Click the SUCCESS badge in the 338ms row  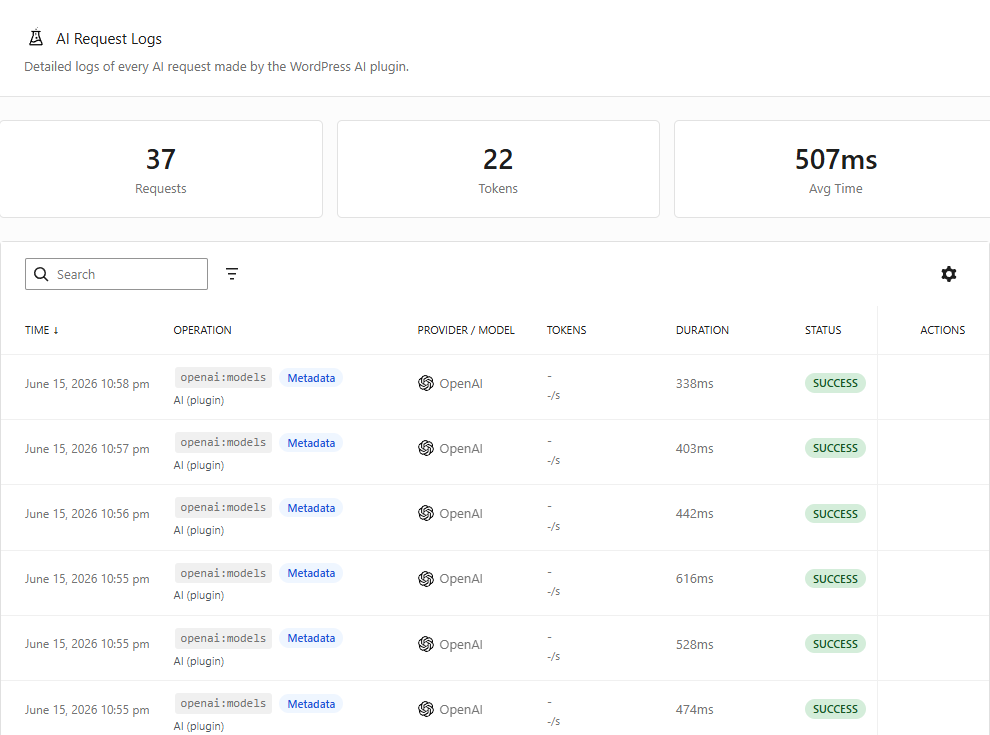835,383
